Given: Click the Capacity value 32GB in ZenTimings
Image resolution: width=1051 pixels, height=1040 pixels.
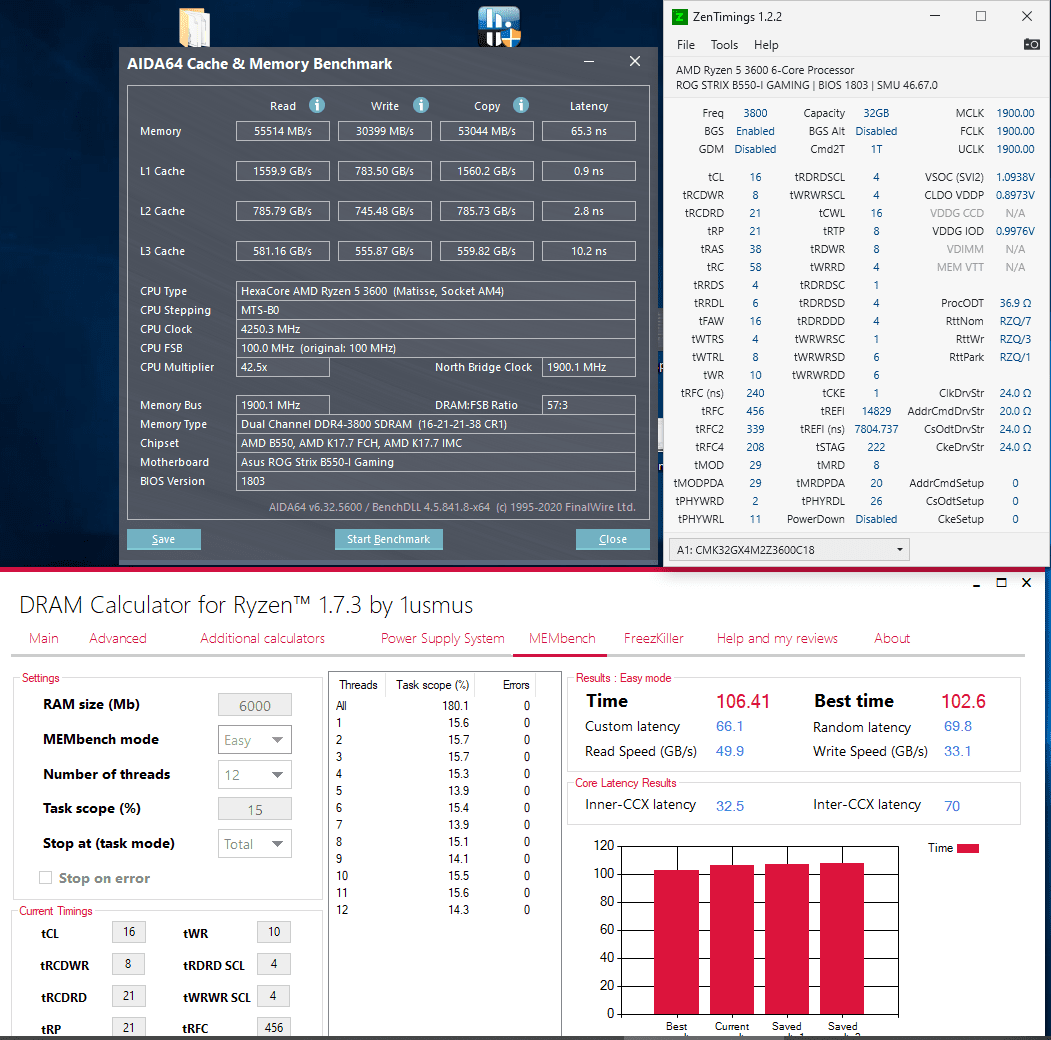Looking at the screenshot, I should (876, 113).
